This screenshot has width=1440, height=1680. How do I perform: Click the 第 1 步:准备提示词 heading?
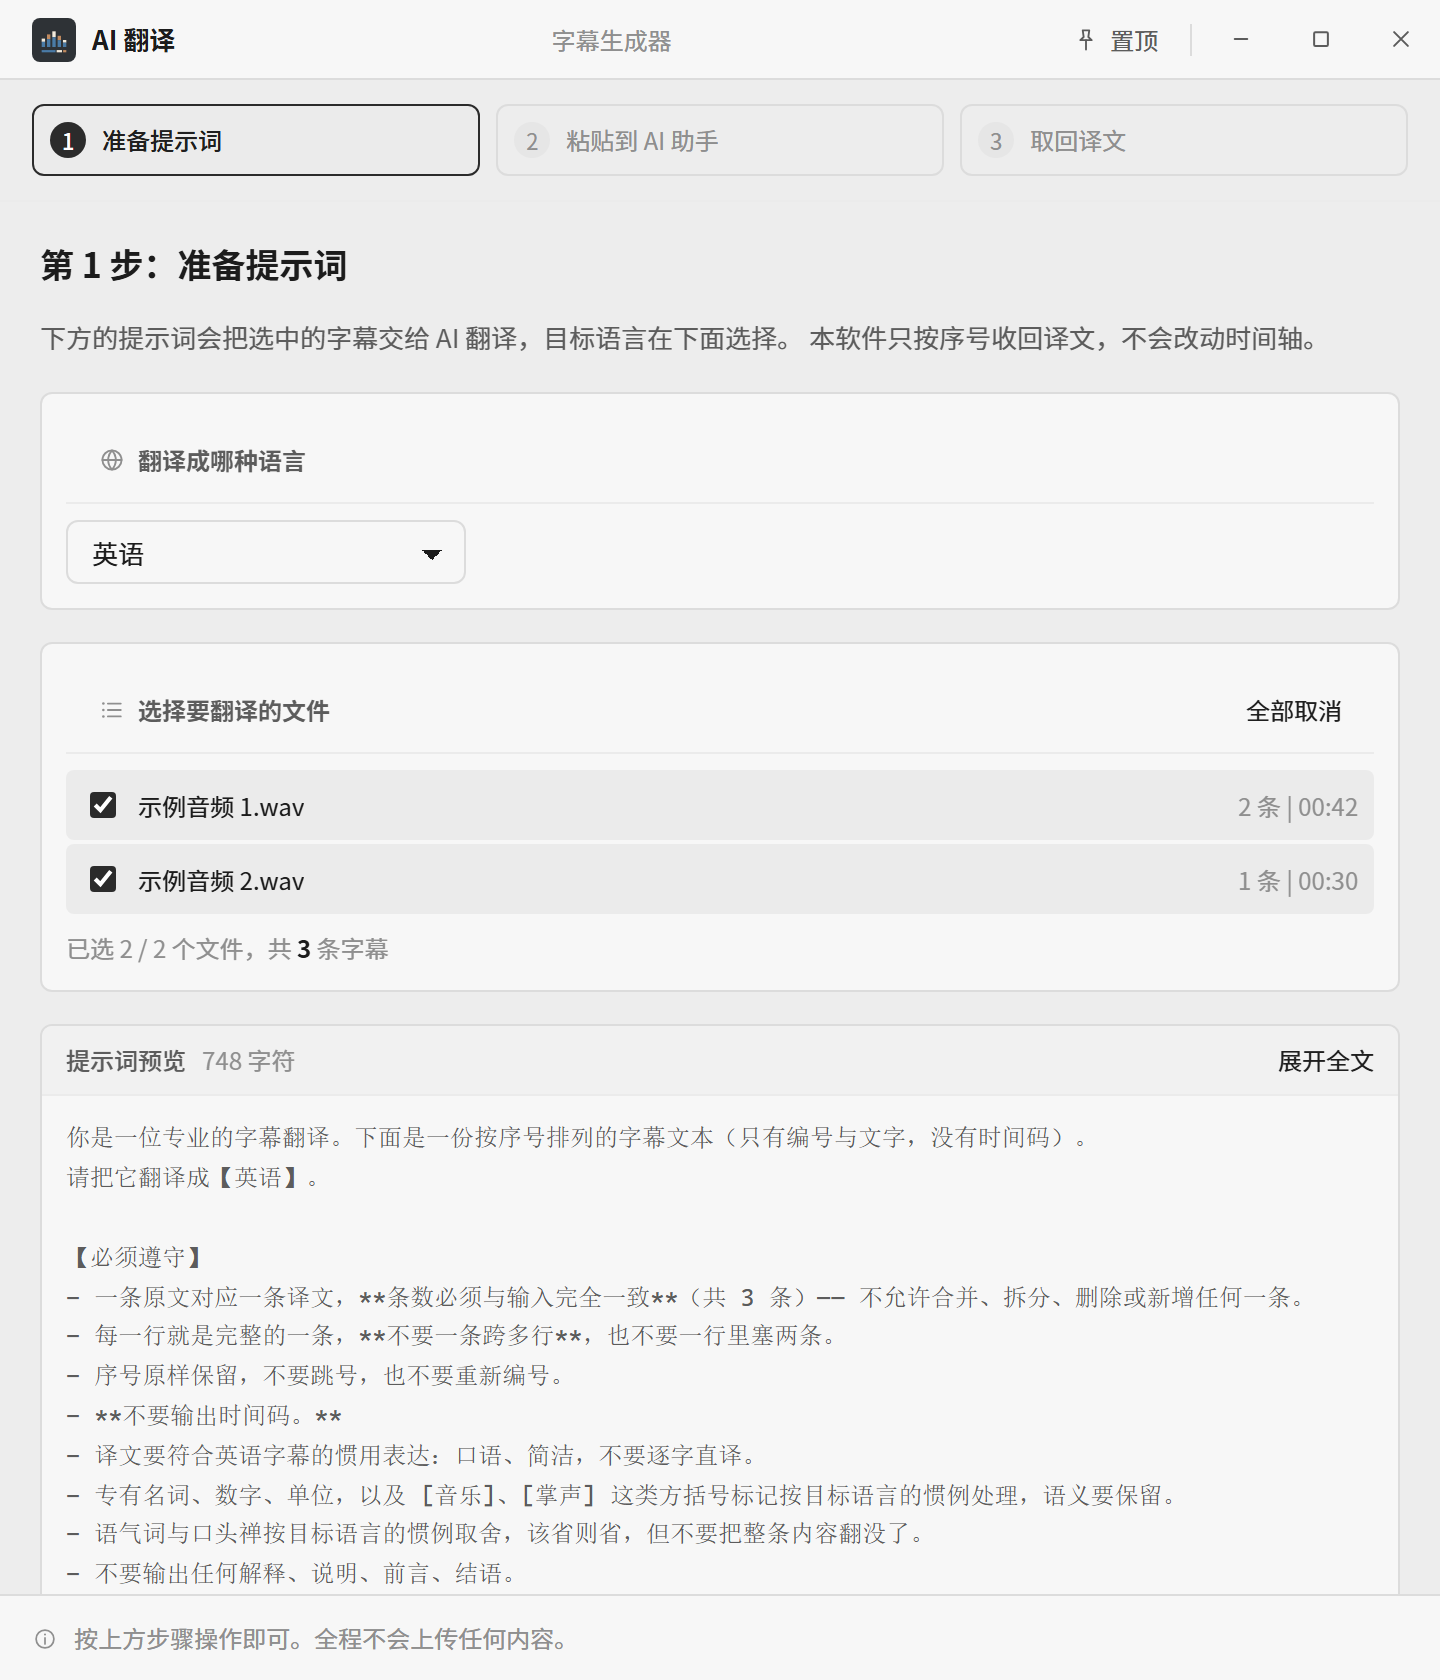(x=194, y=266)
